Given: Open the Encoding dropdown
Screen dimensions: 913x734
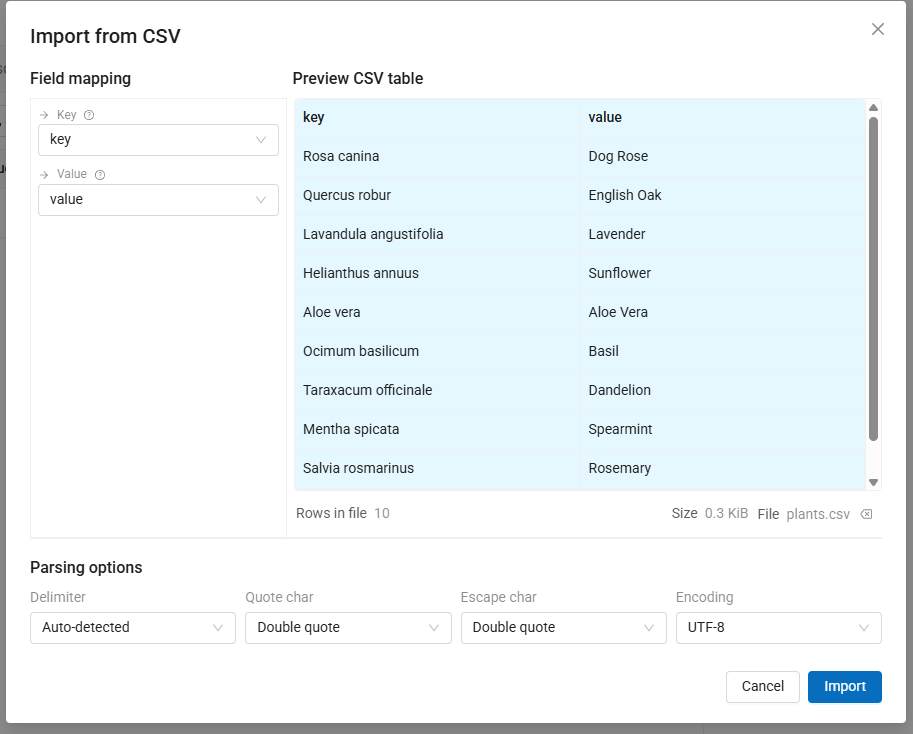Looking at the screenshot, I should 778,627.
